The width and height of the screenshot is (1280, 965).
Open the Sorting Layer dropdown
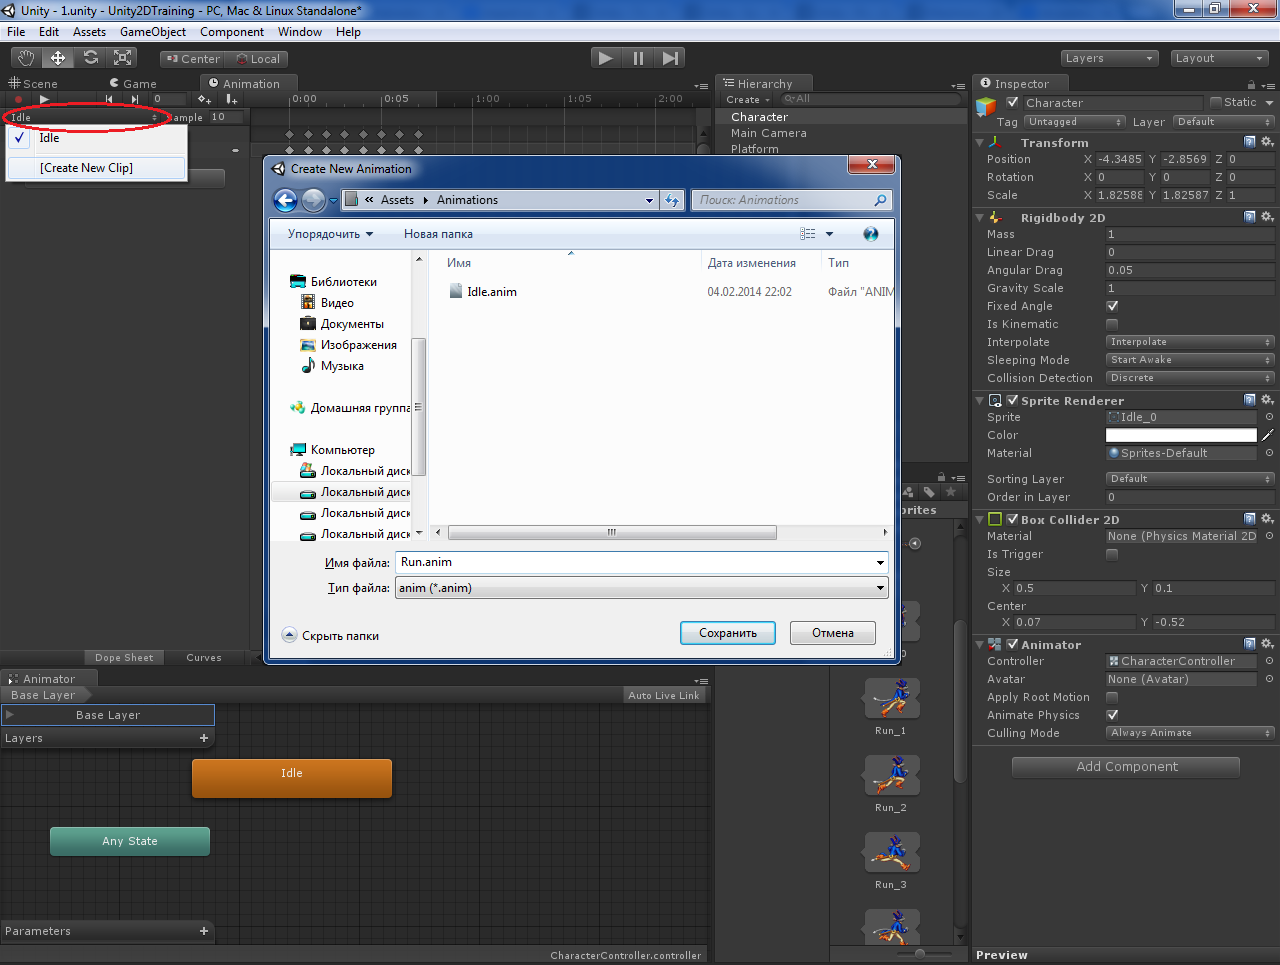pyautogui.click(x=1189, y=478)
